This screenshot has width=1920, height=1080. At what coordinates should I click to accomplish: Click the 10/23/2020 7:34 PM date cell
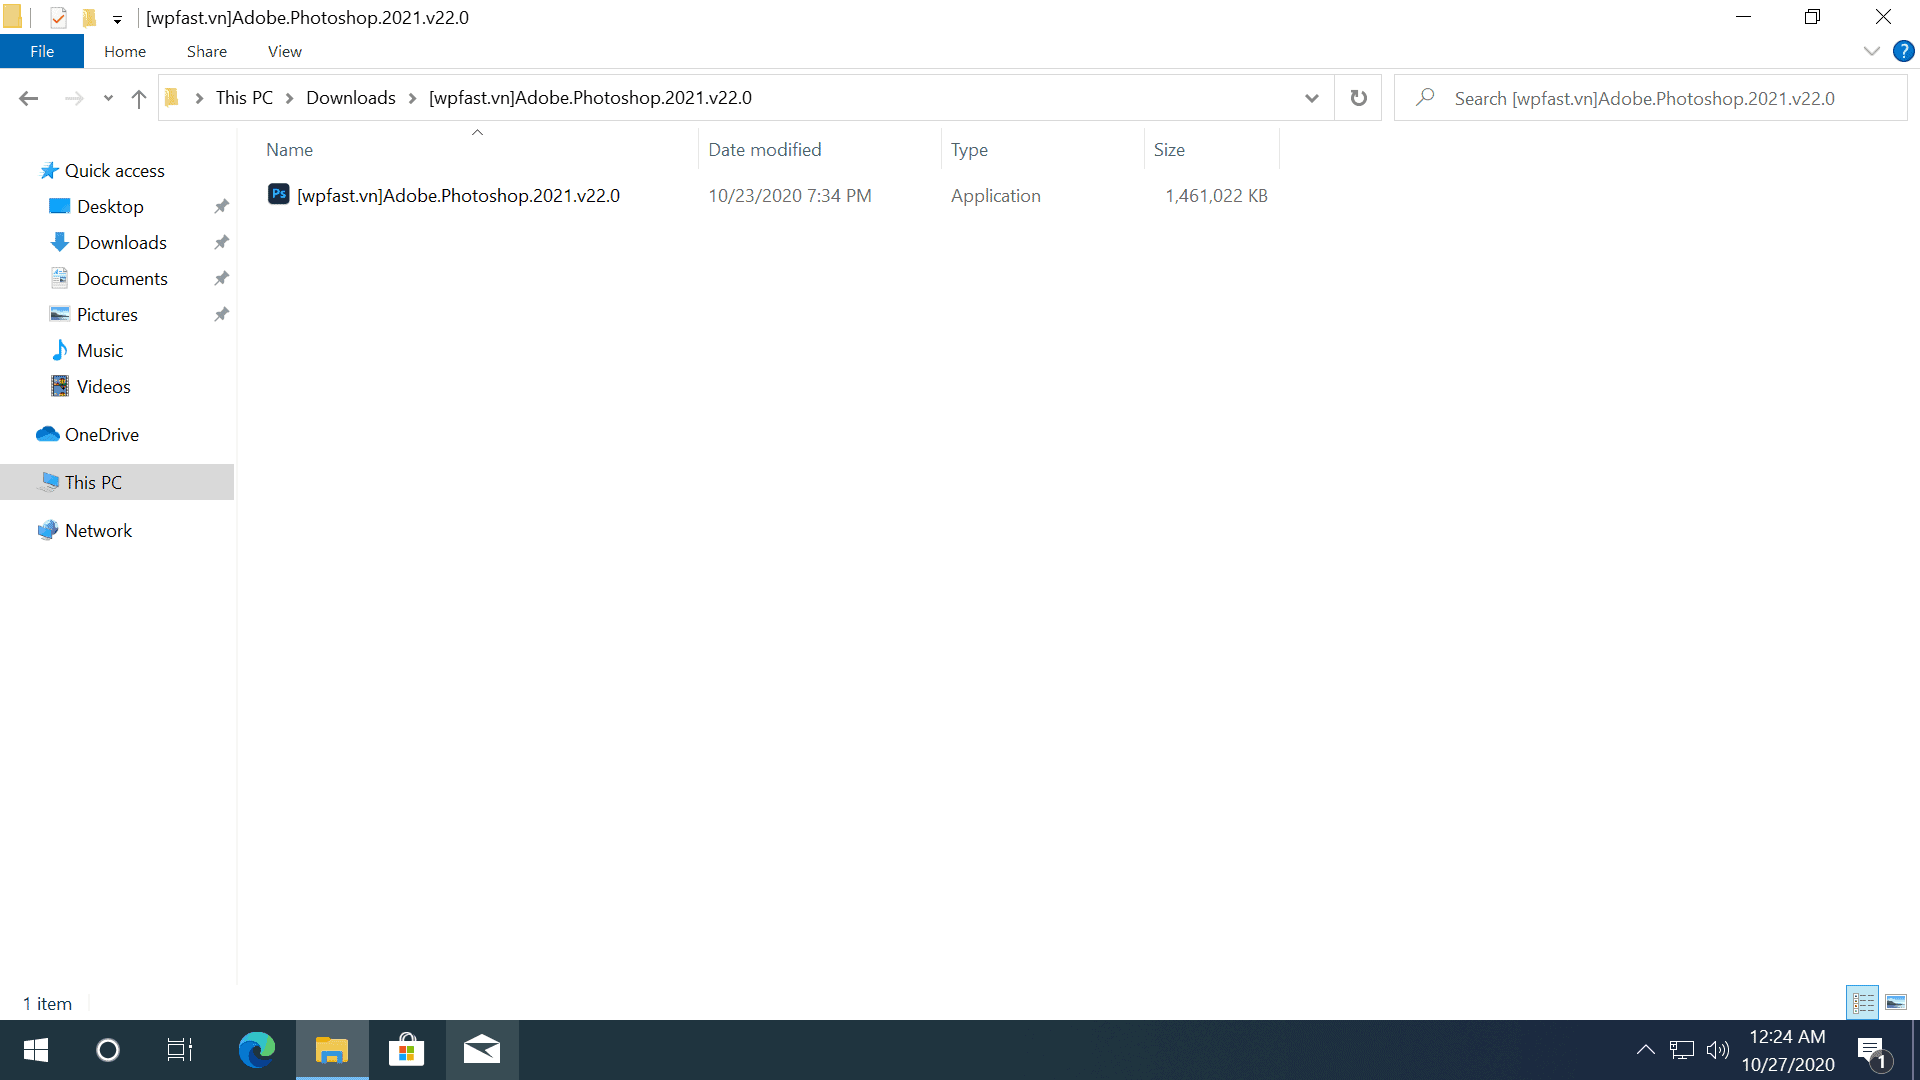pos(790,196)
